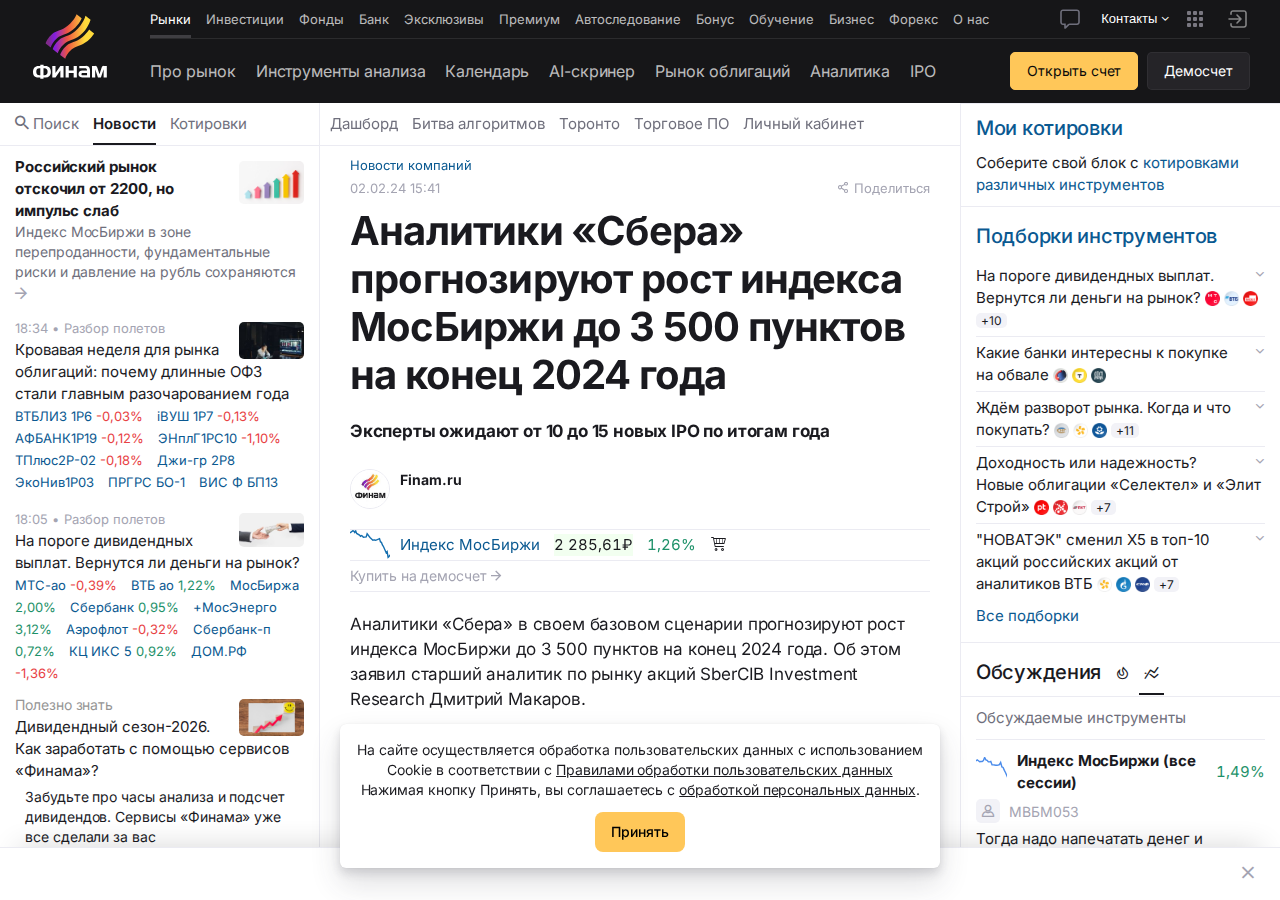Open the handshake thumbnail for dividend news

click(271, 530)
